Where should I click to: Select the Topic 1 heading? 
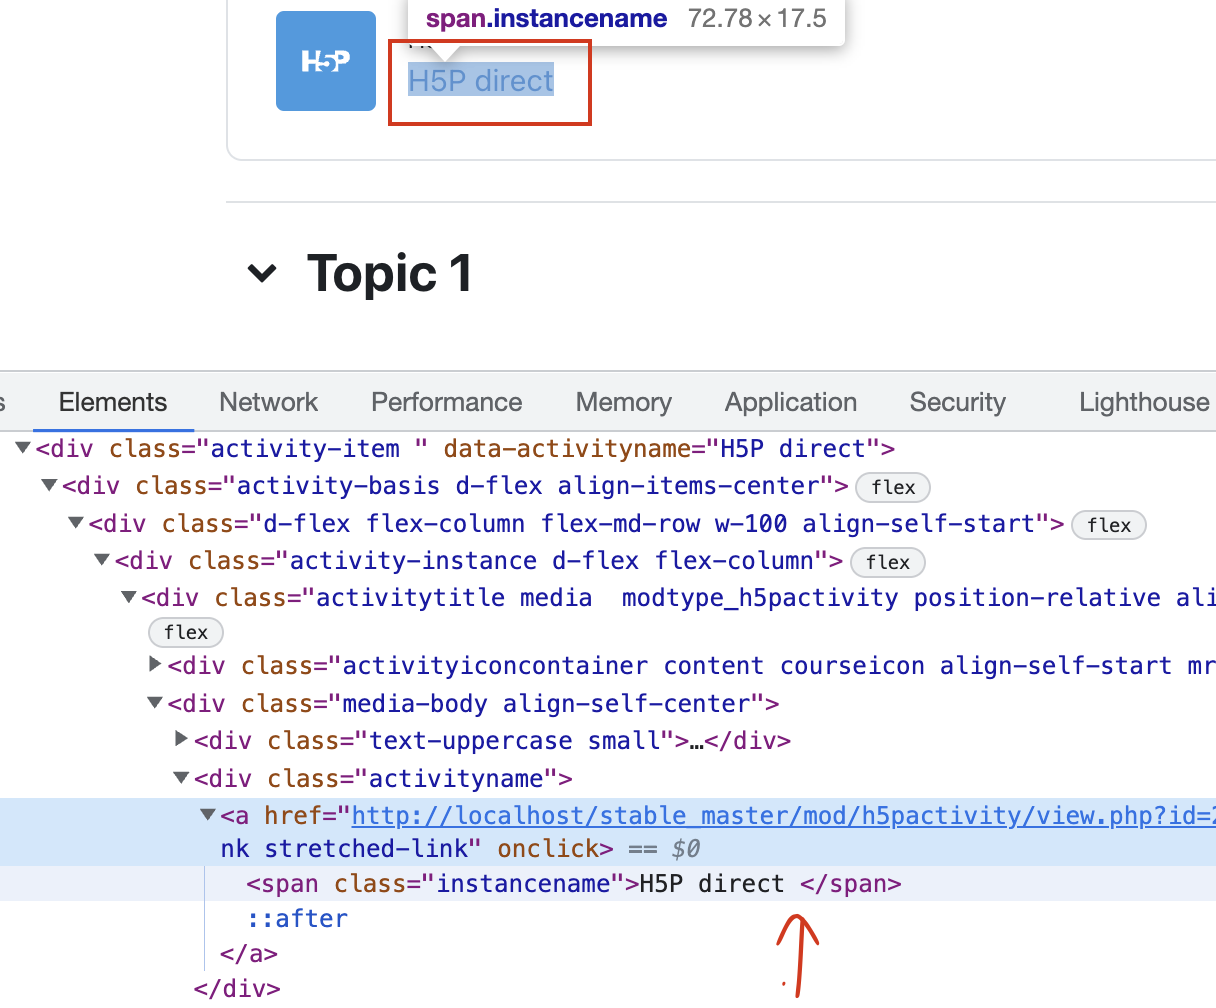coord(390,274)
